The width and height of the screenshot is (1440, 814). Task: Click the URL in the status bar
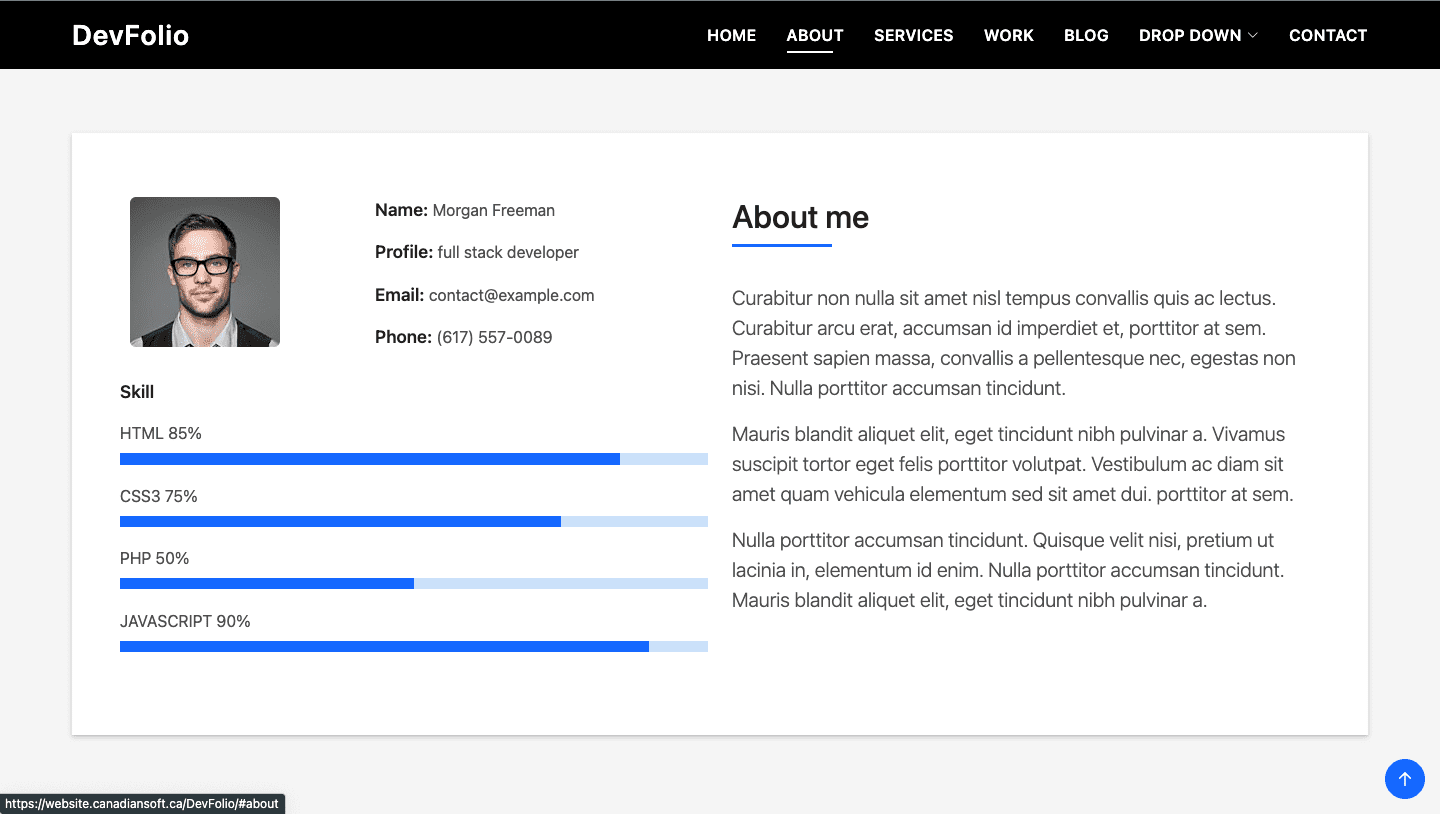tap(142, 803)
